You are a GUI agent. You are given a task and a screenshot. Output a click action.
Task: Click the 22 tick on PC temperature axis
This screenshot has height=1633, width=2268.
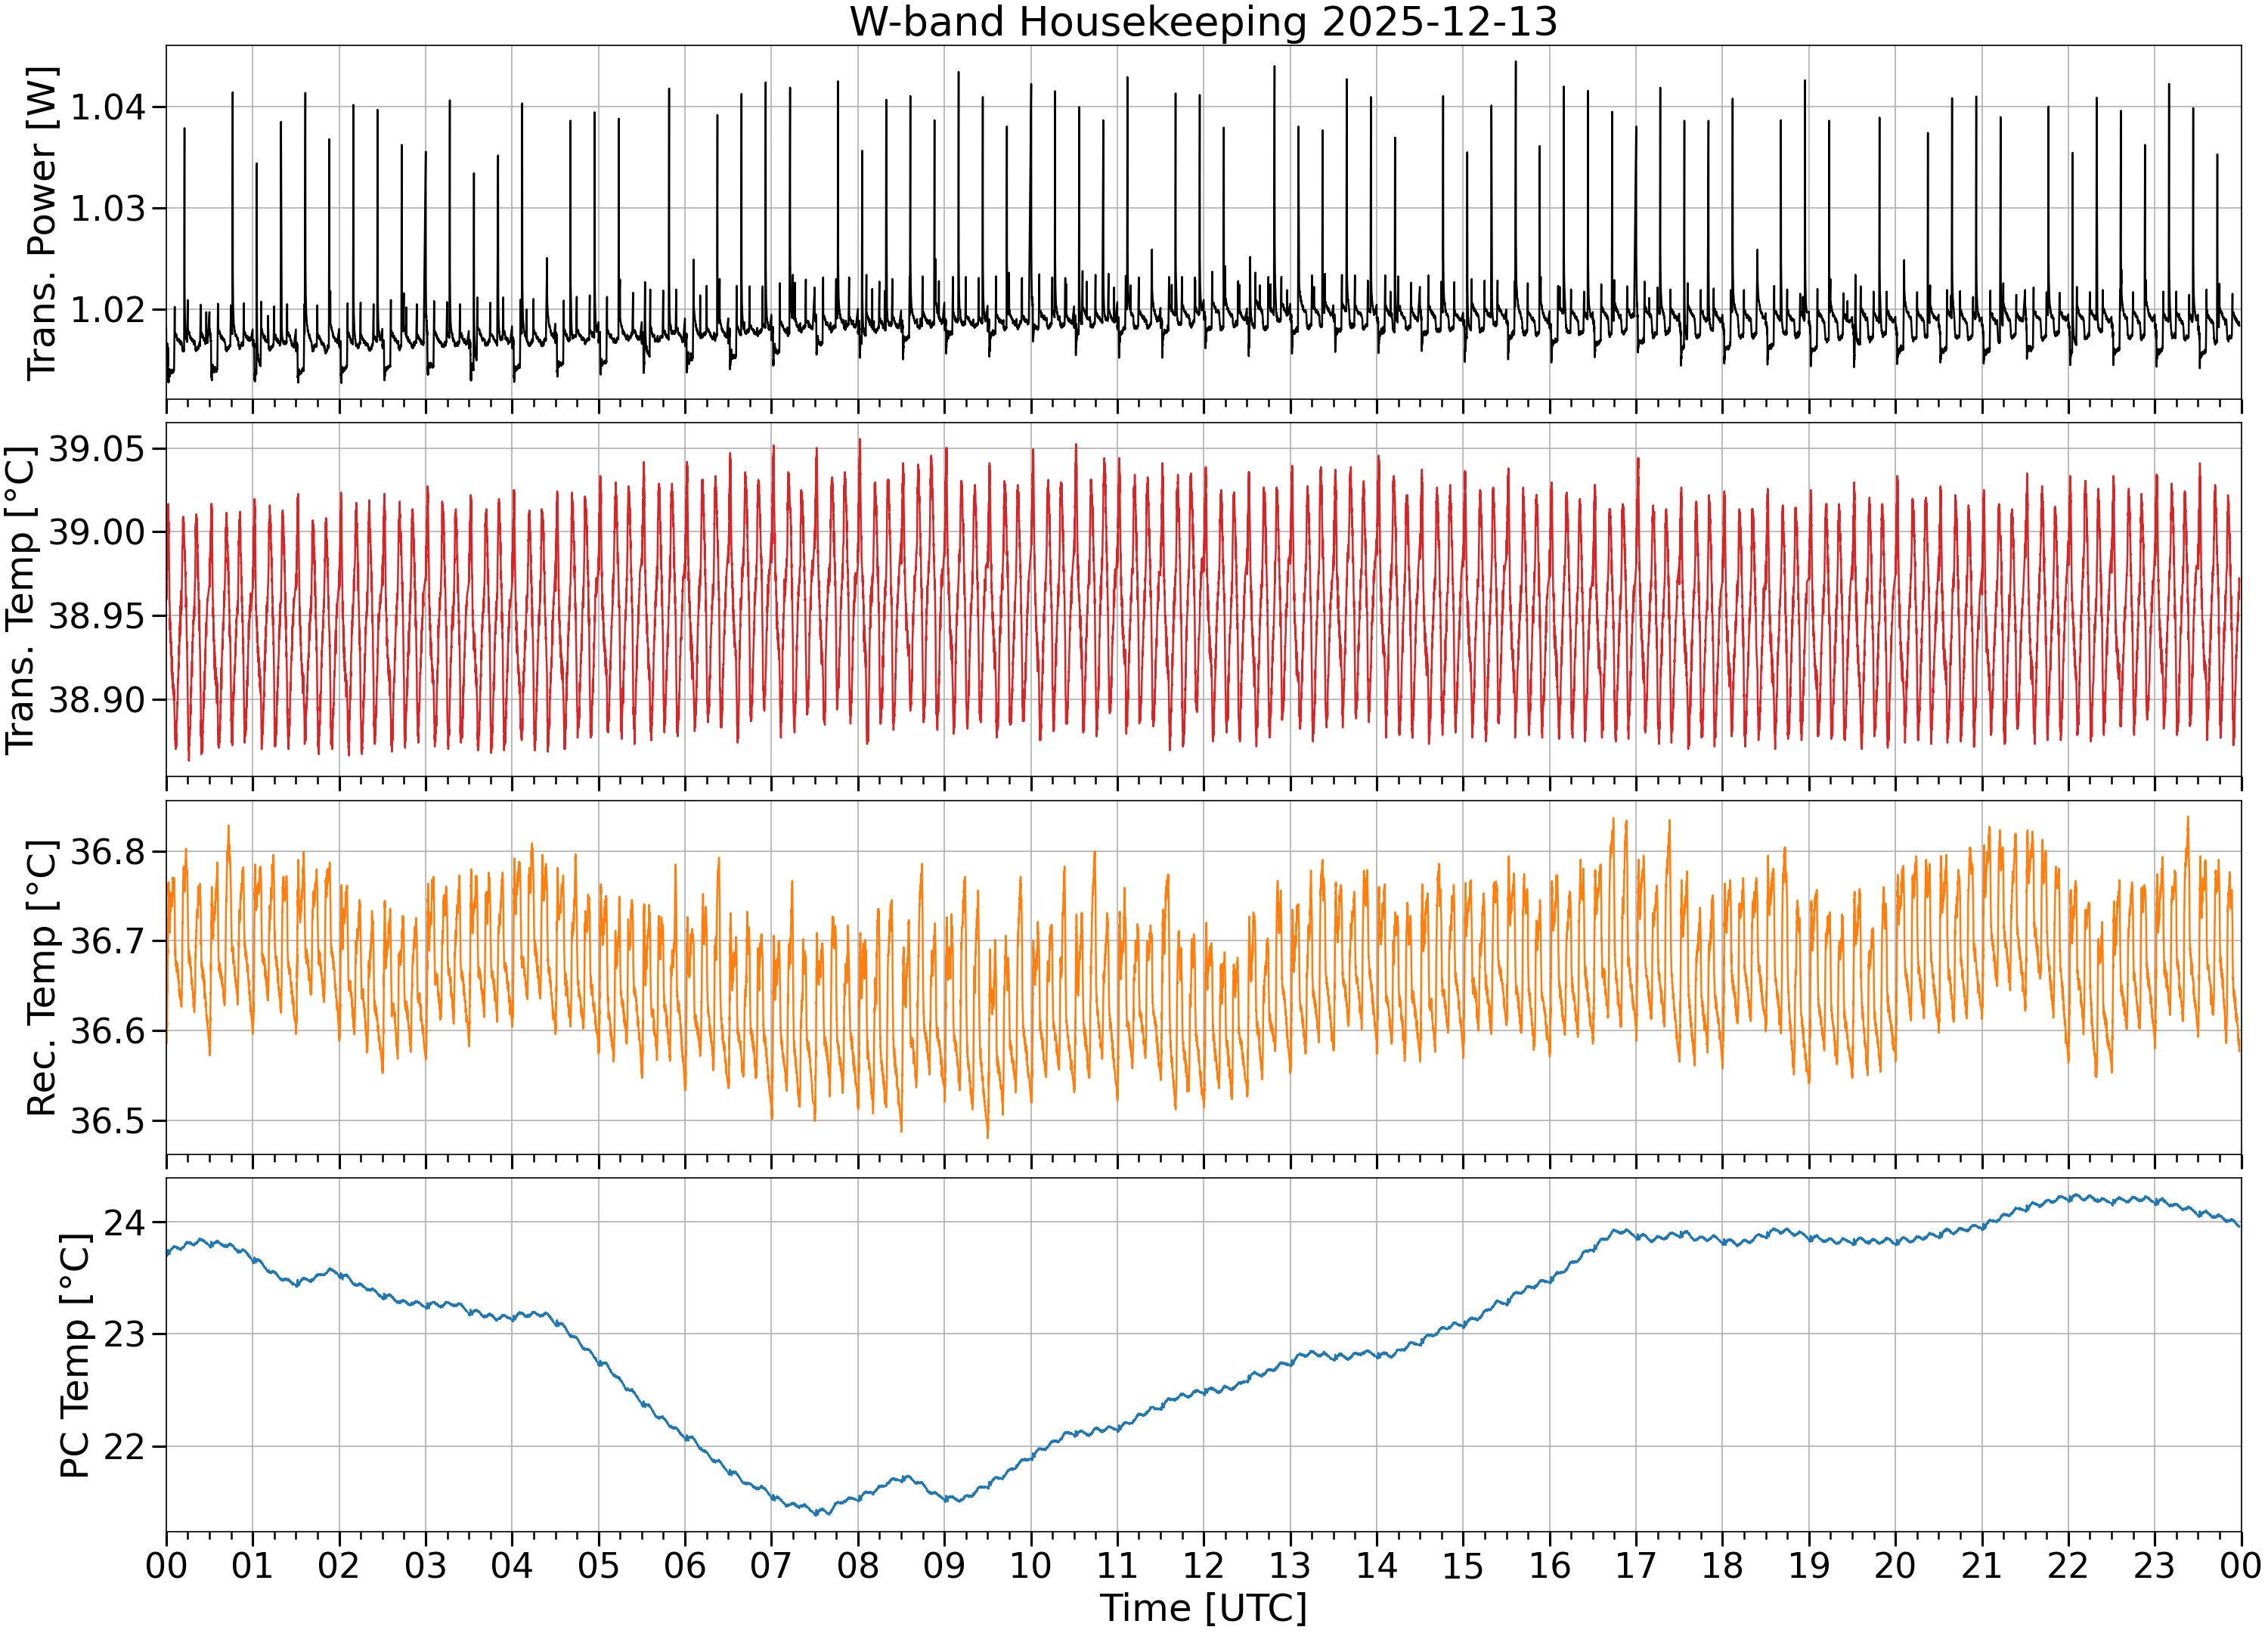click(x=124, y=1446)
